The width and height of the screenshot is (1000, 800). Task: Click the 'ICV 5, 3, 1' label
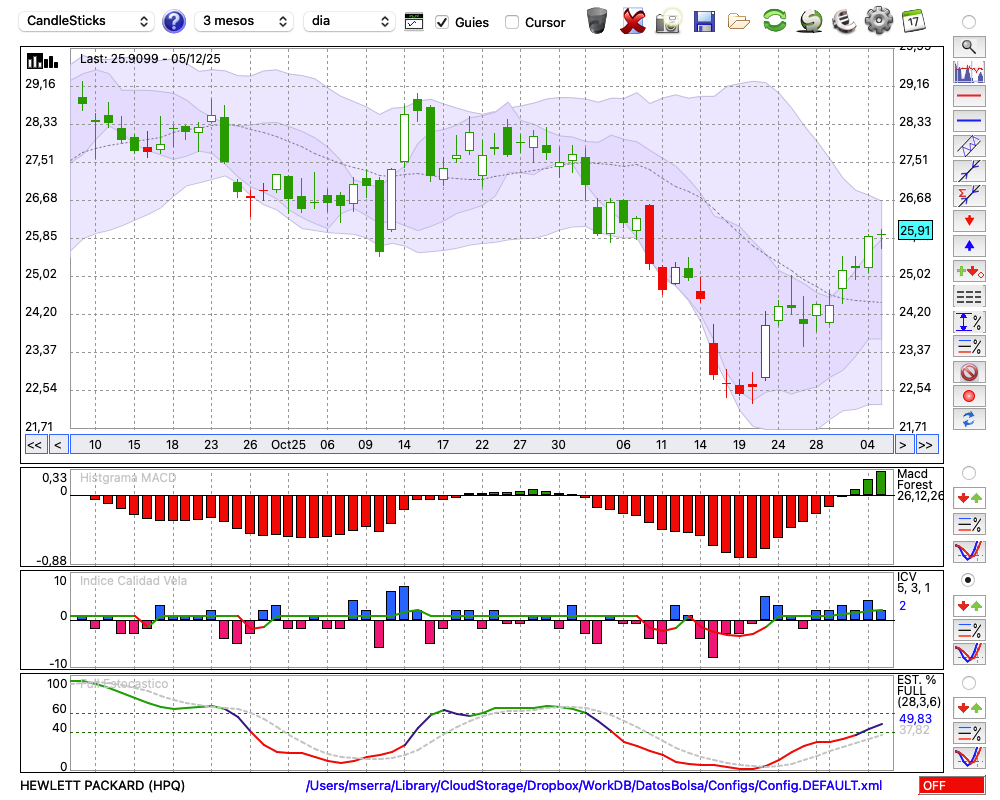point(913,582)
